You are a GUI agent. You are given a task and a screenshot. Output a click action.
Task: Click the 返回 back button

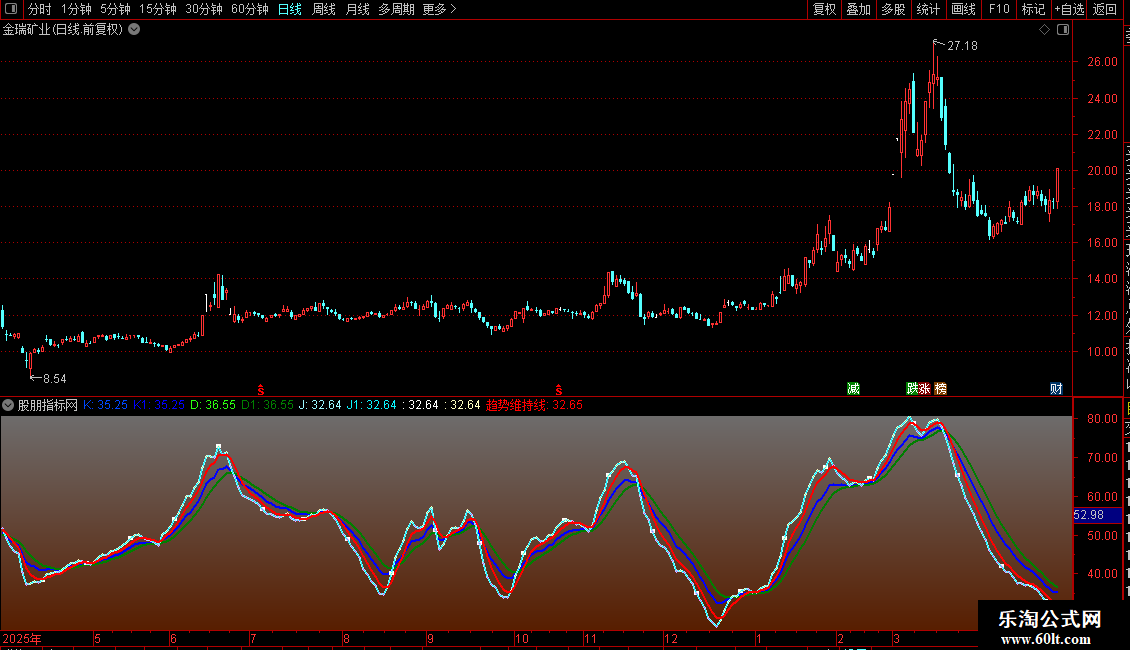point(1104,9)
